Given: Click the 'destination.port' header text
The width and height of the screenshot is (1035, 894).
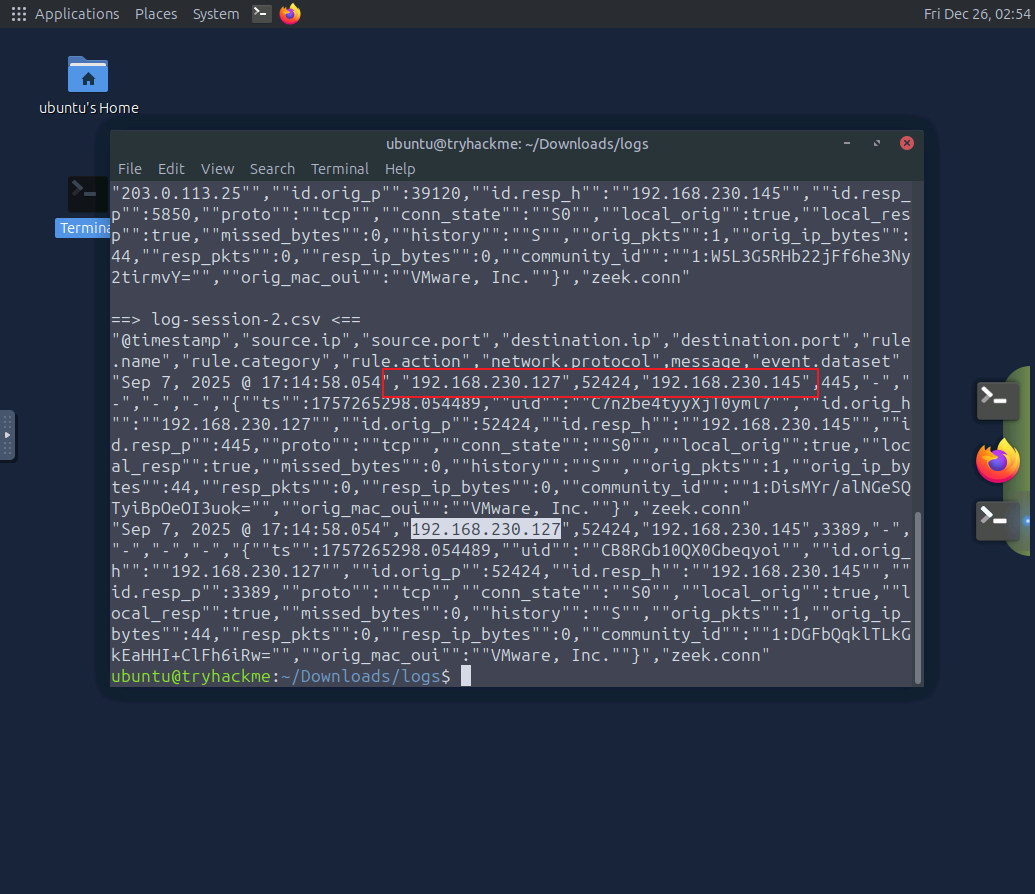Looking at the screenshot, I should point(761,341).
